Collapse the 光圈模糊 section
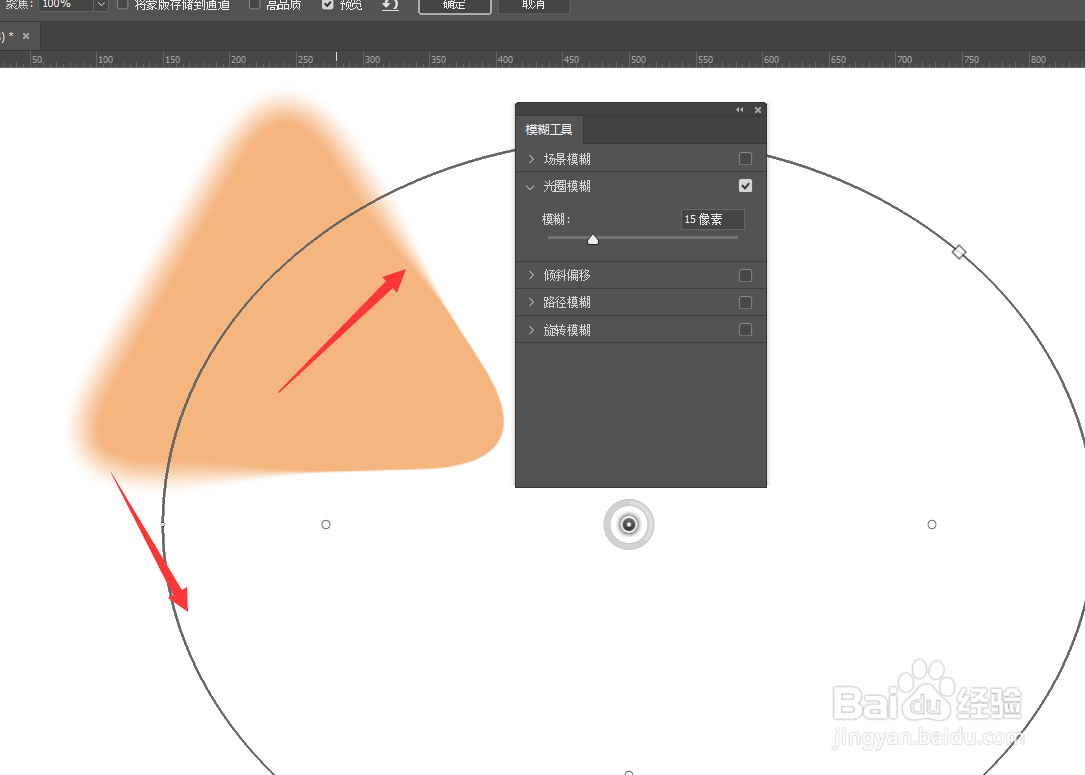1085x775 pixels. [531, 187]
